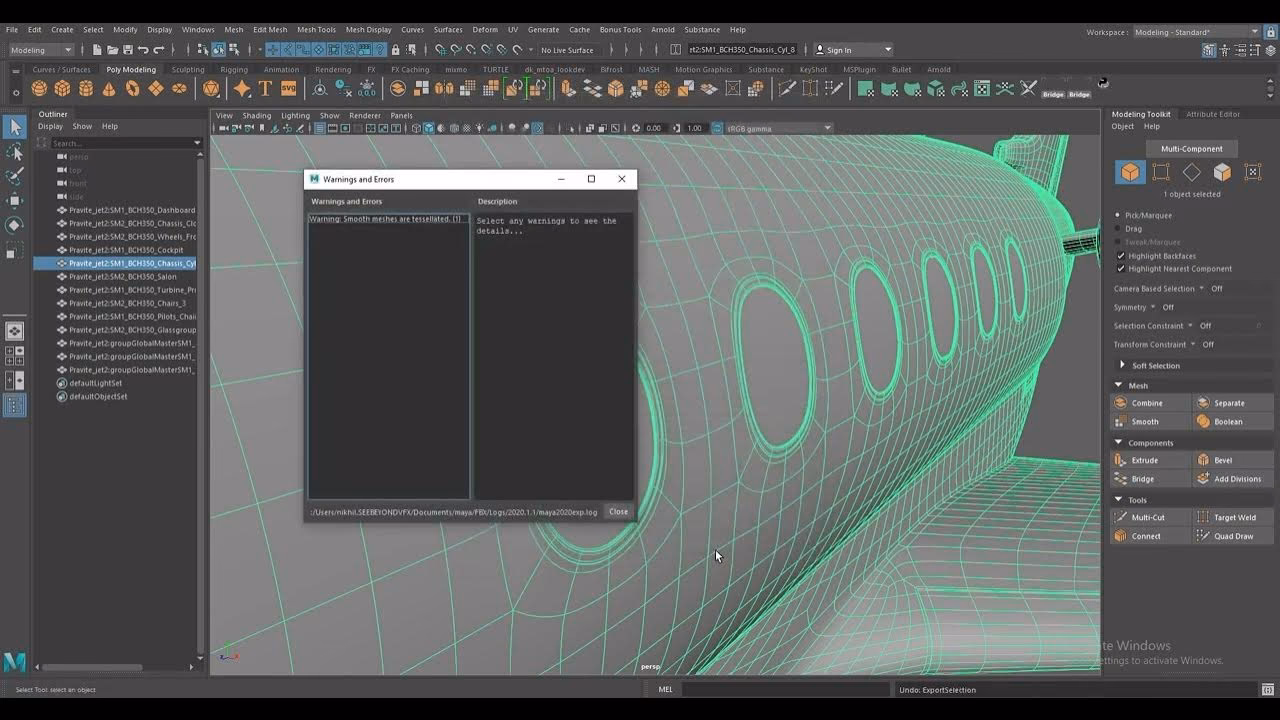Select Pick/Marquee radio option
Viewport: 1280px width, 720px height.
pos(1118,215)
